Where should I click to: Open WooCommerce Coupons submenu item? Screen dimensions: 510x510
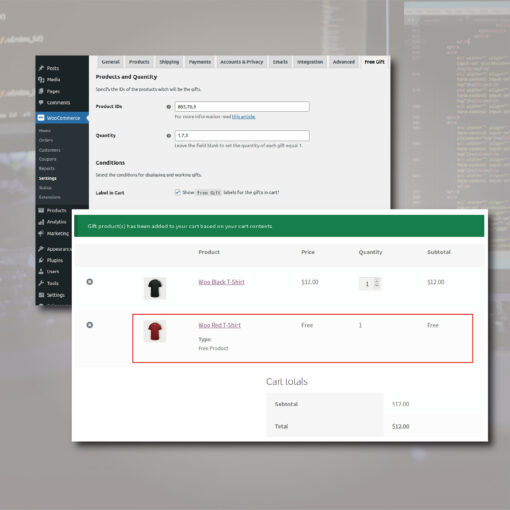click(x=47, y=159)
